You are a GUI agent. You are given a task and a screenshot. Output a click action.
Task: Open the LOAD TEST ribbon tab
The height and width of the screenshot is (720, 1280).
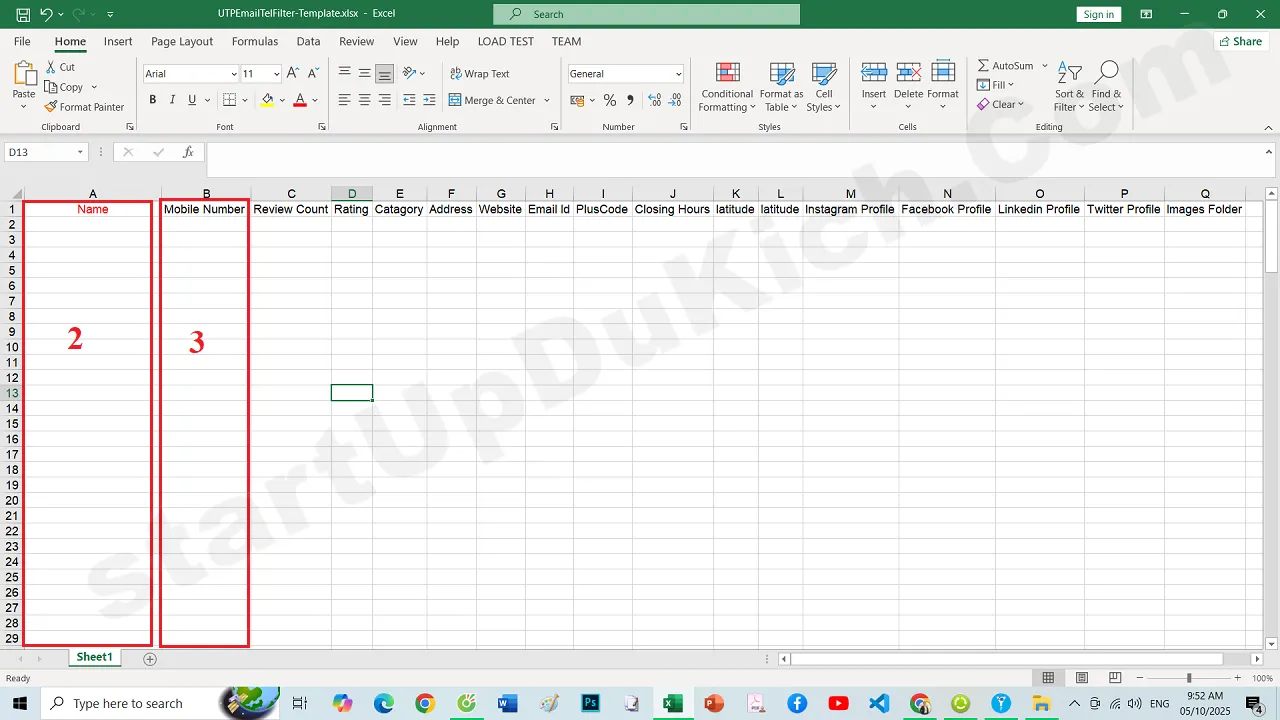pos(505,41)
